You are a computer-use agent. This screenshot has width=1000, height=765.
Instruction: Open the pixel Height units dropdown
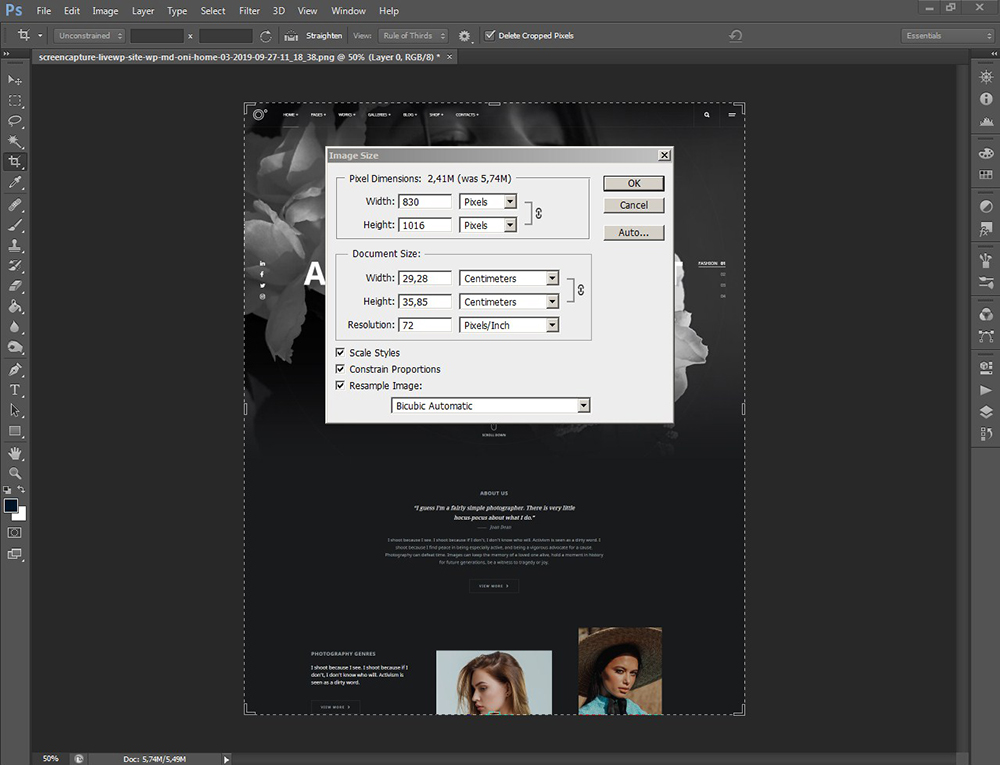click(x=488, y=225)
